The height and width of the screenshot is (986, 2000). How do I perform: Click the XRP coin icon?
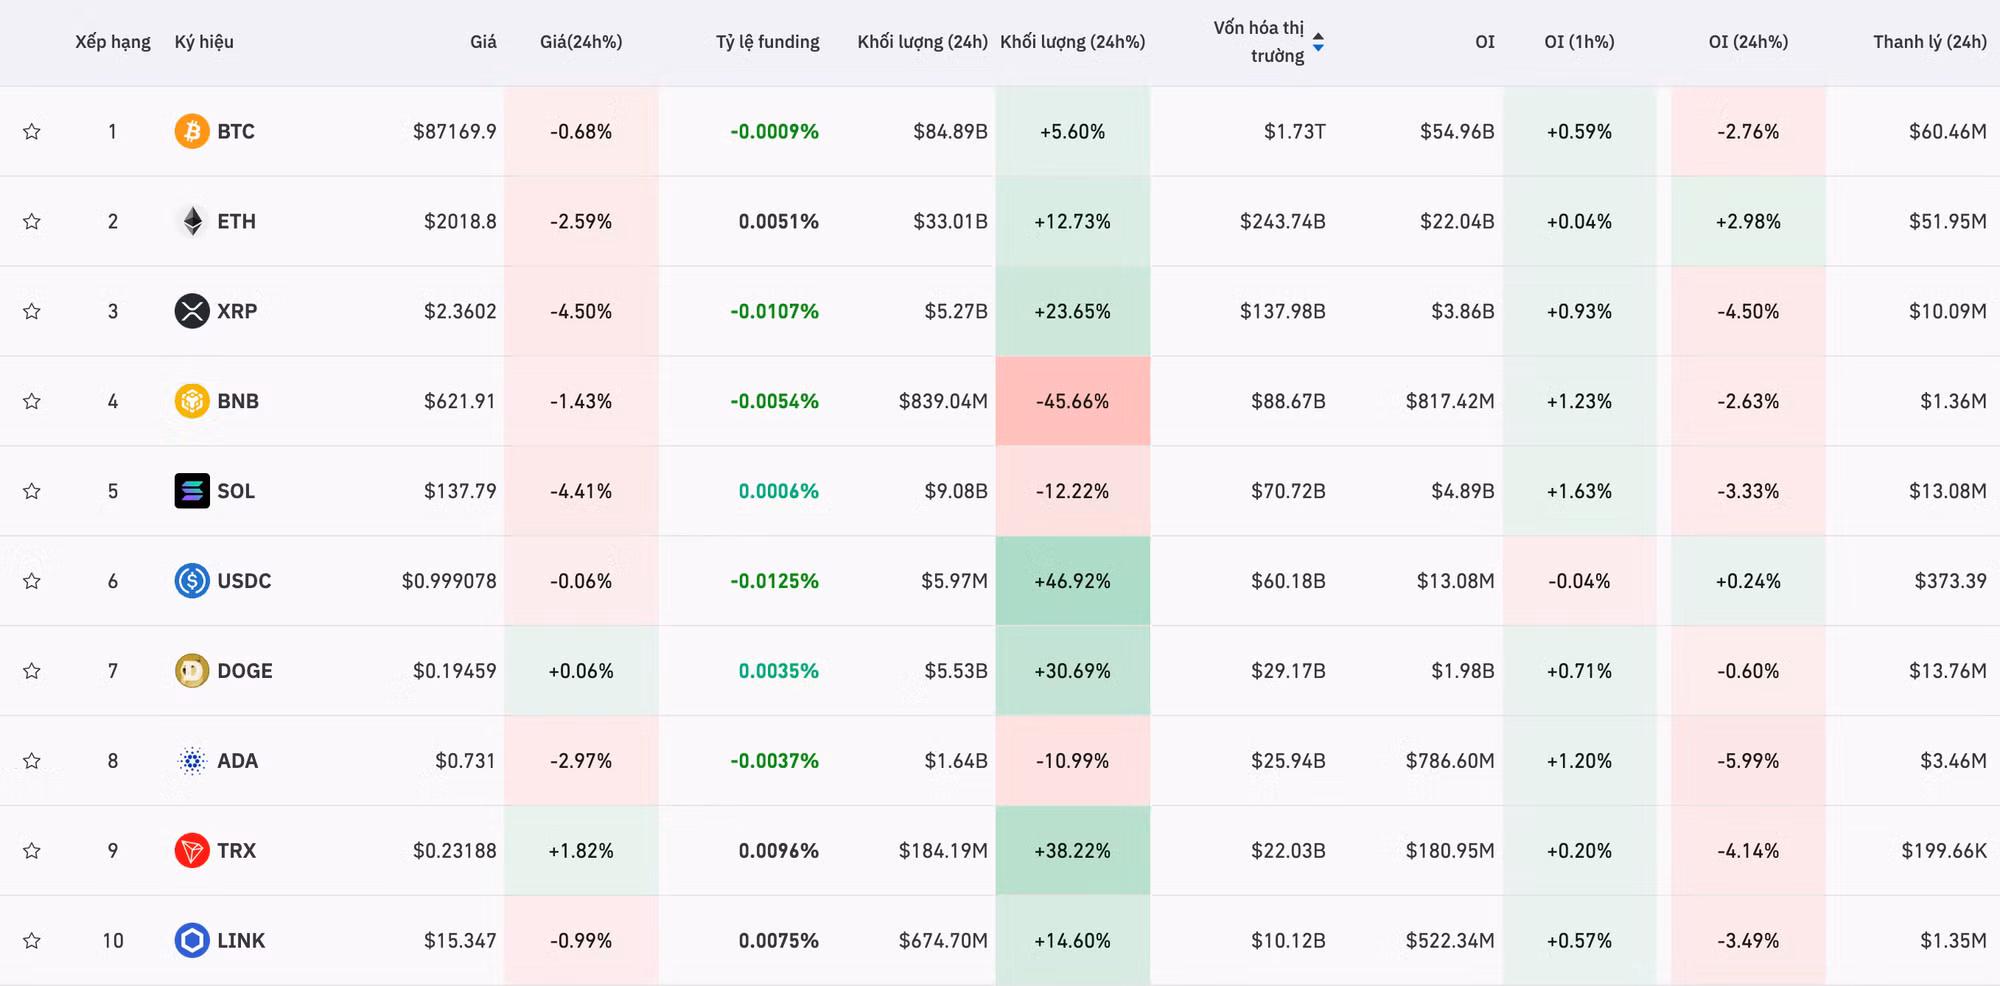click(x=192, y=311)
